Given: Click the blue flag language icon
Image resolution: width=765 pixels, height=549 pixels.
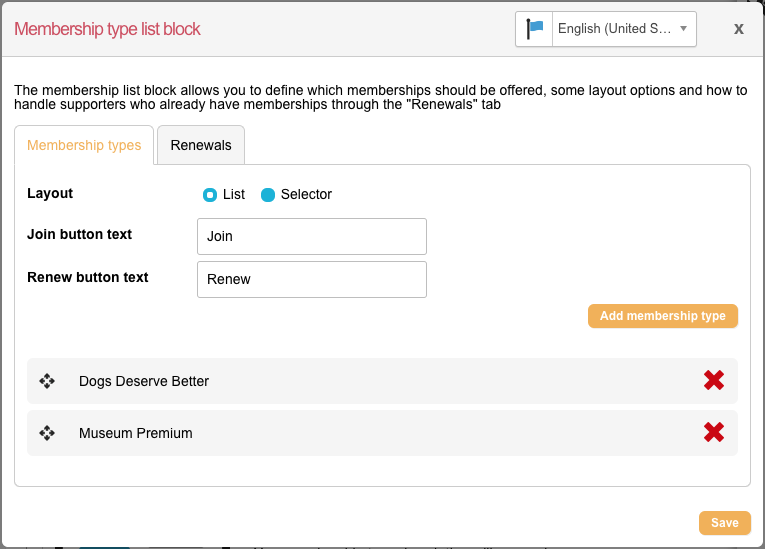Looking at the screenshot, I should (535, 29).
